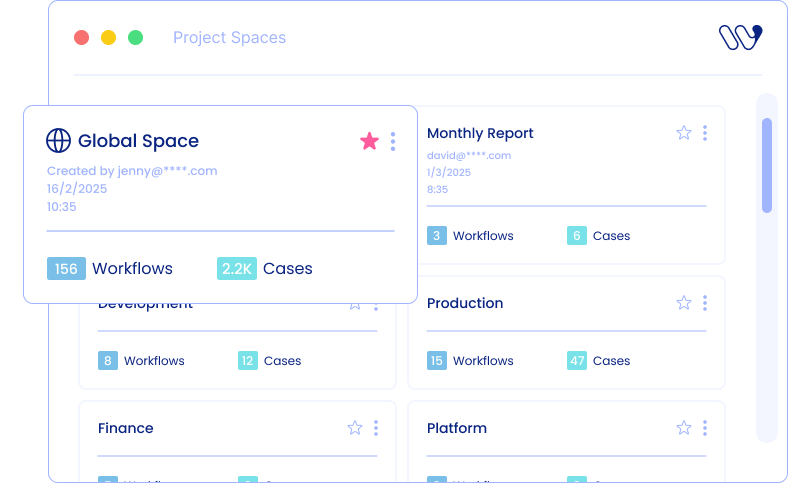The height and width of the screenshot is (486, 810).
Task: Open Development's 12 Cases count
Action: click(248, 361)
